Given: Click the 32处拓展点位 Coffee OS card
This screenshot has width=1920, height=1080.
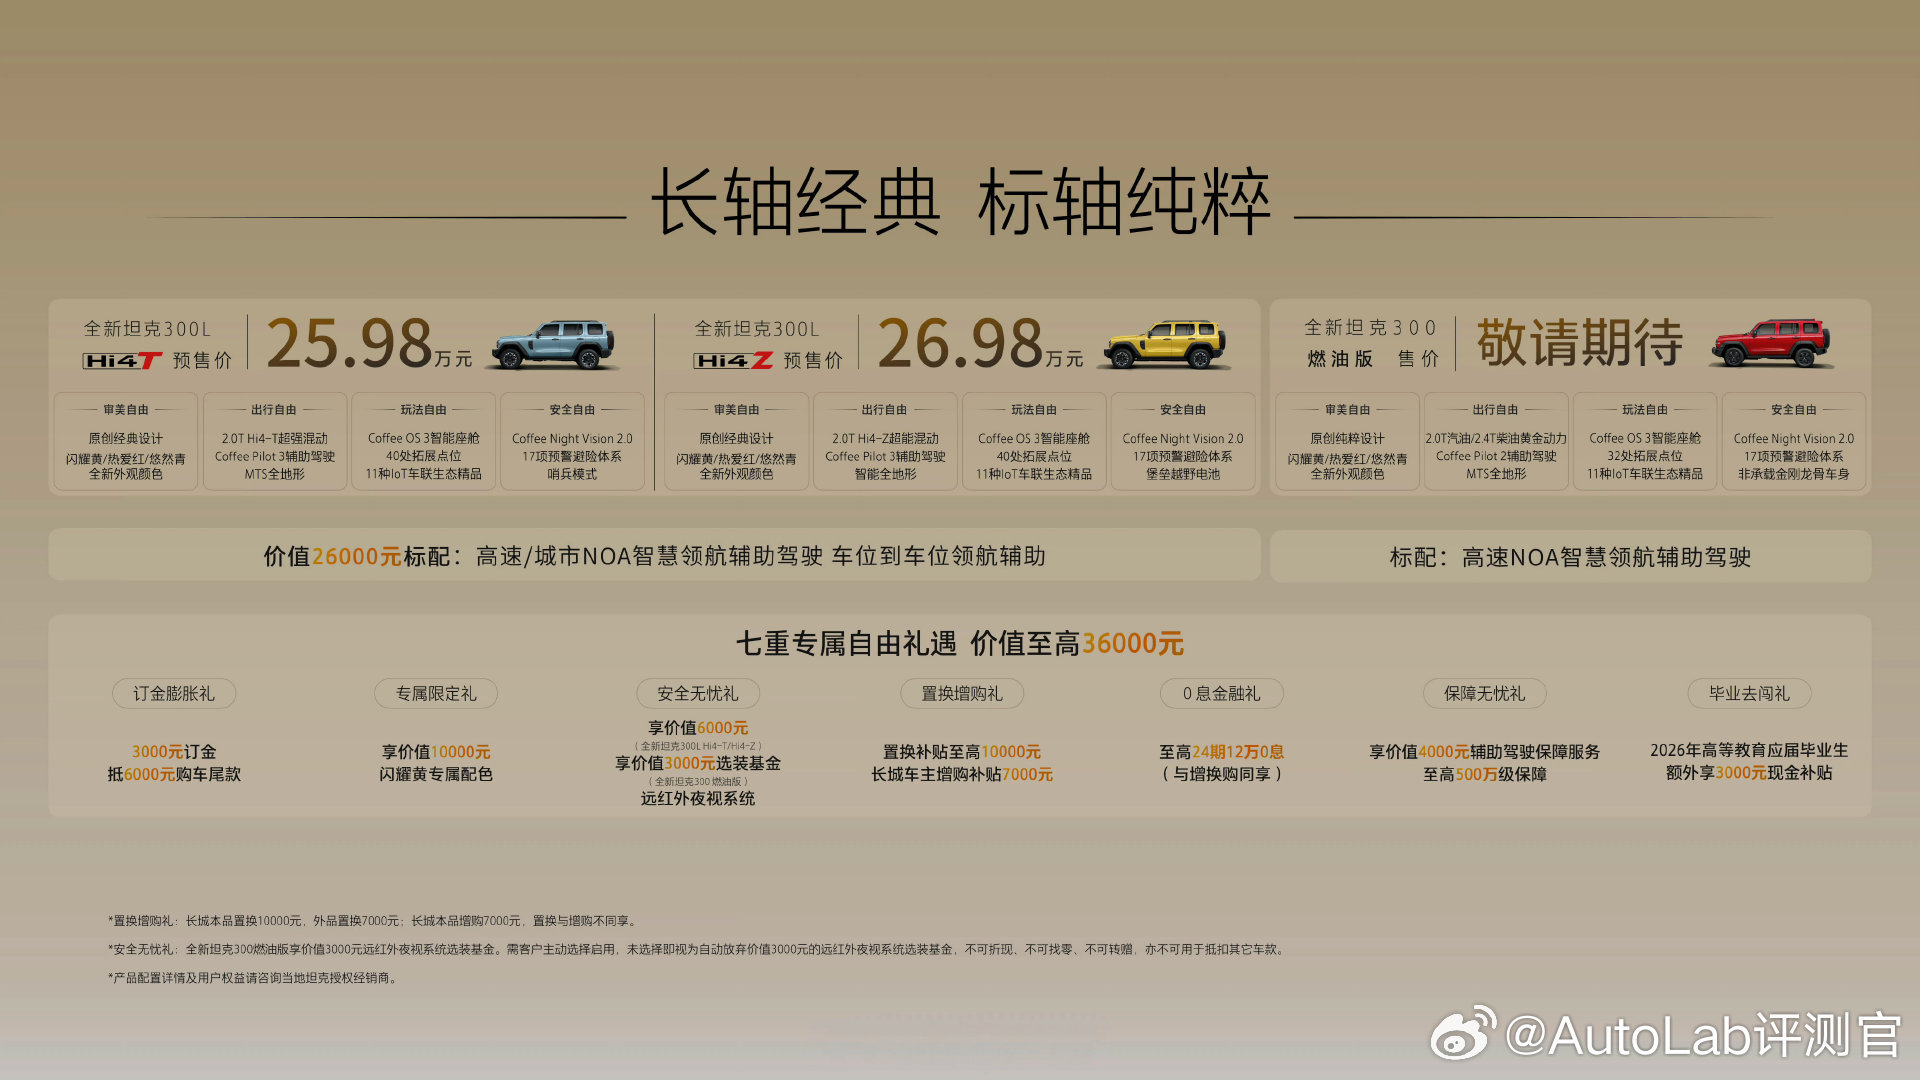Looking at the screenshot, I should 1645,441.
